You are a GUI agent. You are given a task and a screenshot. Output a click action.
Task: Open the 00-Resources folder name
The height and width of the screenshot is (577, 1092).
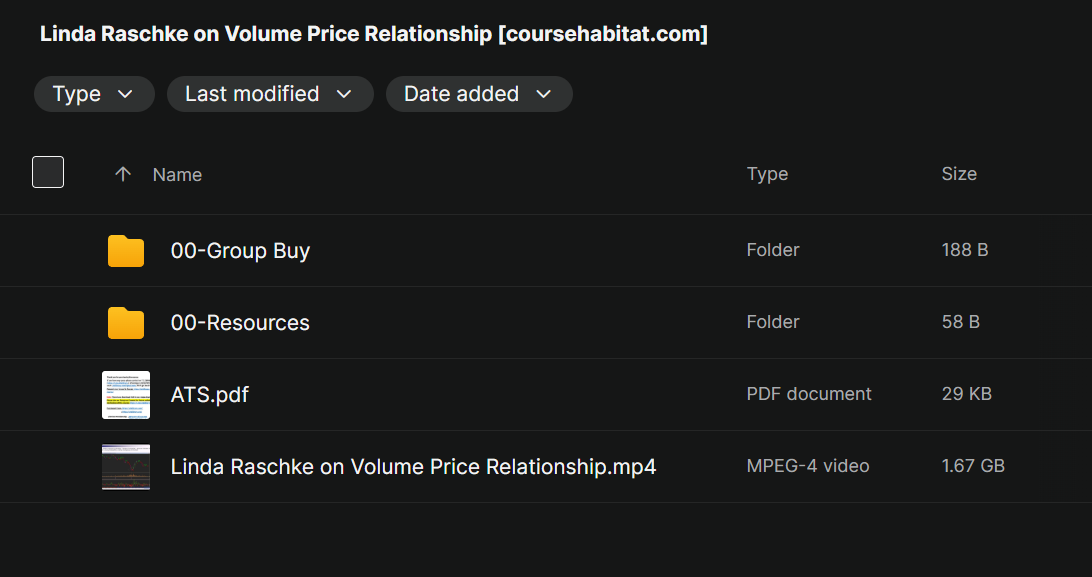pos(240,323)
